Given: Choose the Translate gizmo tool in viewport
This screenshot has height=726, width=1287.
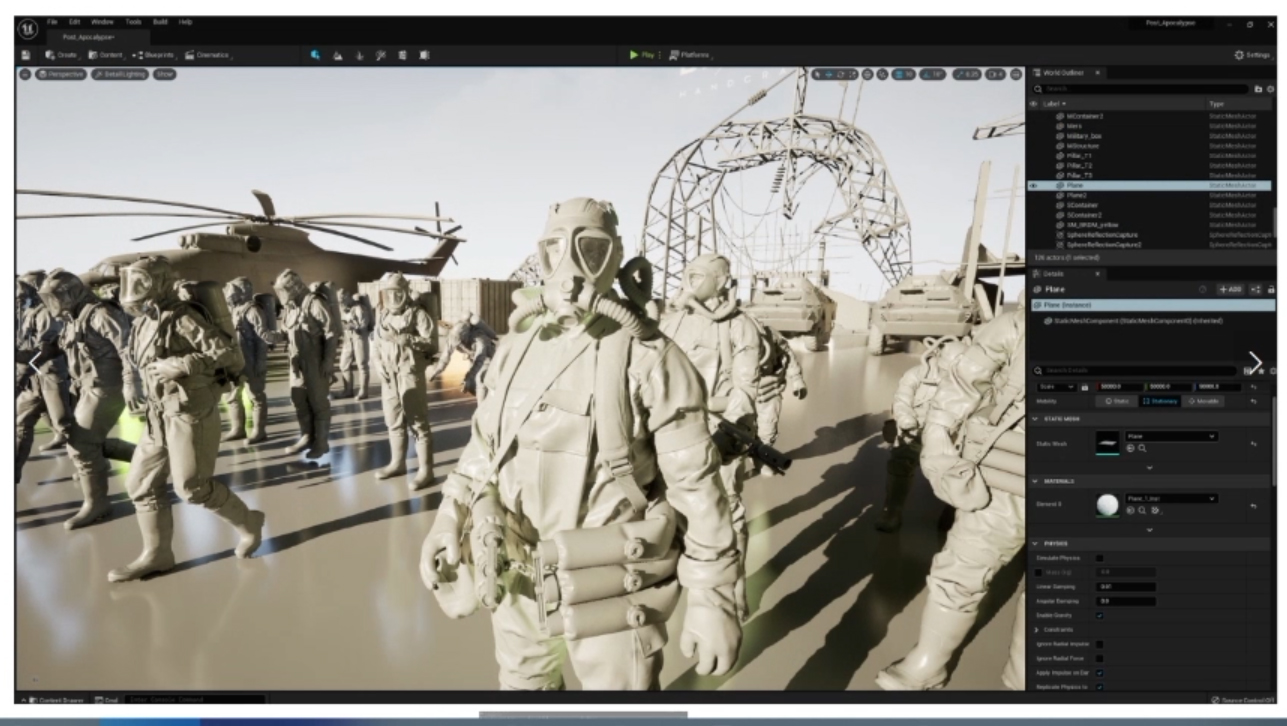Looking at the screenshot, I should pos(830,74).
